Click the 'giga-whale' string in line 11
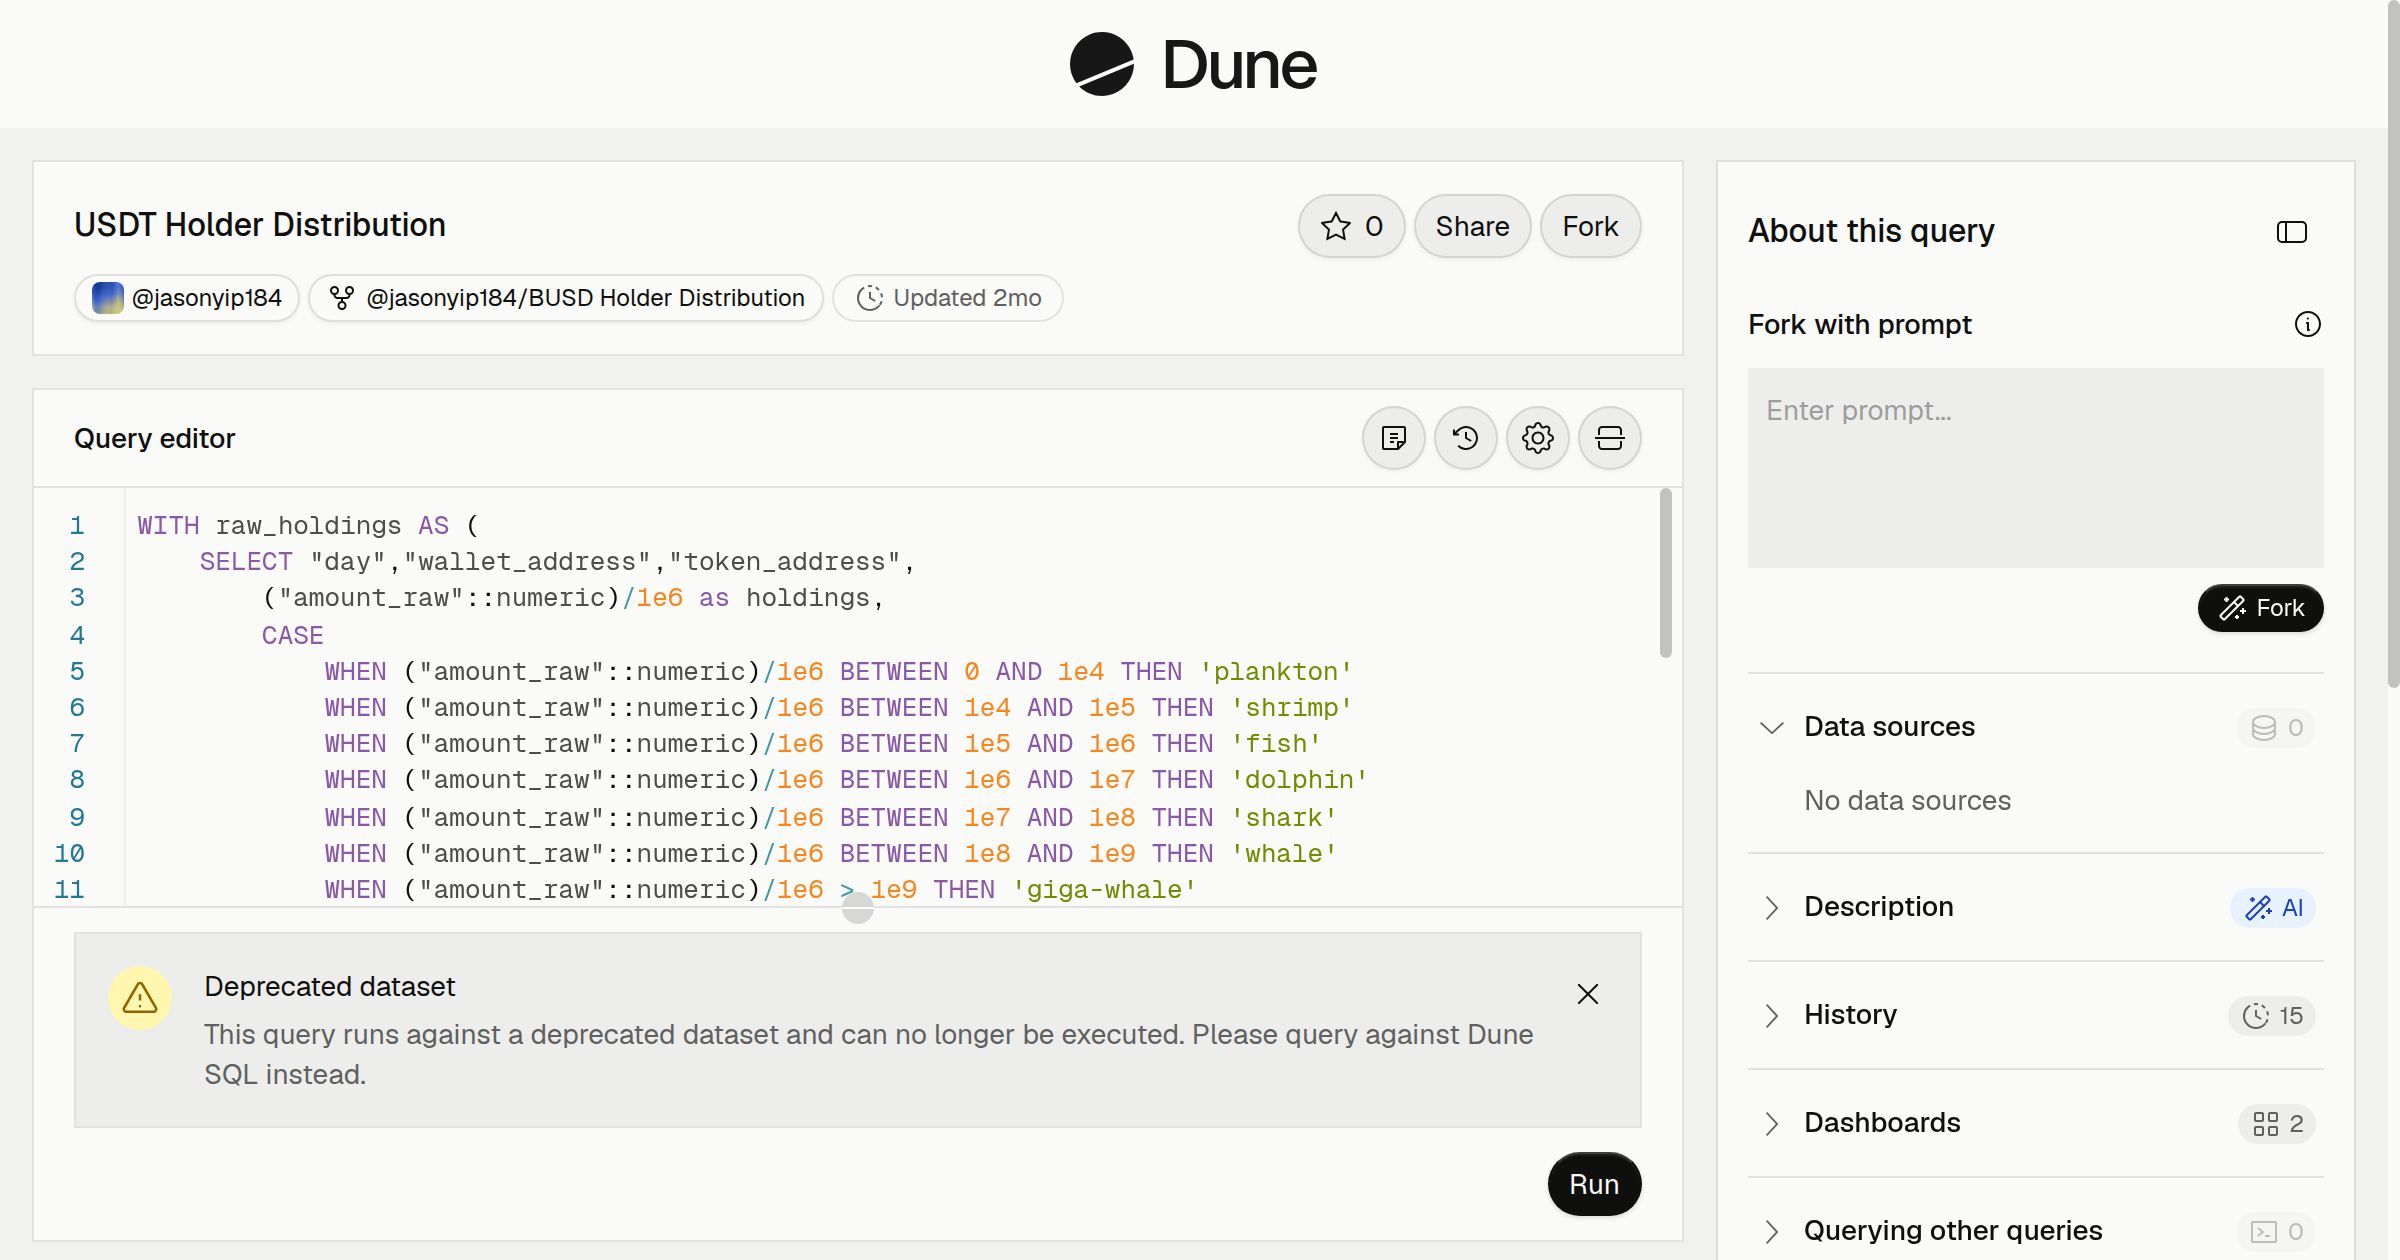2400x1260 pixels. 1104,890
